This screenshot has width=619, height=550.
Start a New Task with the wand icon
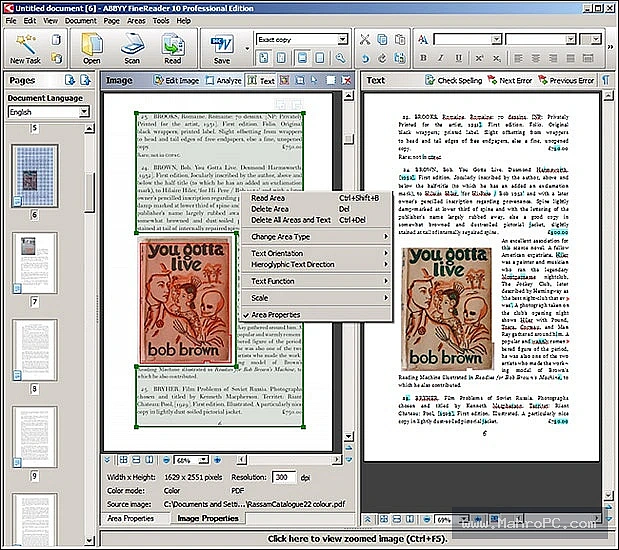[x=25, y=49]
